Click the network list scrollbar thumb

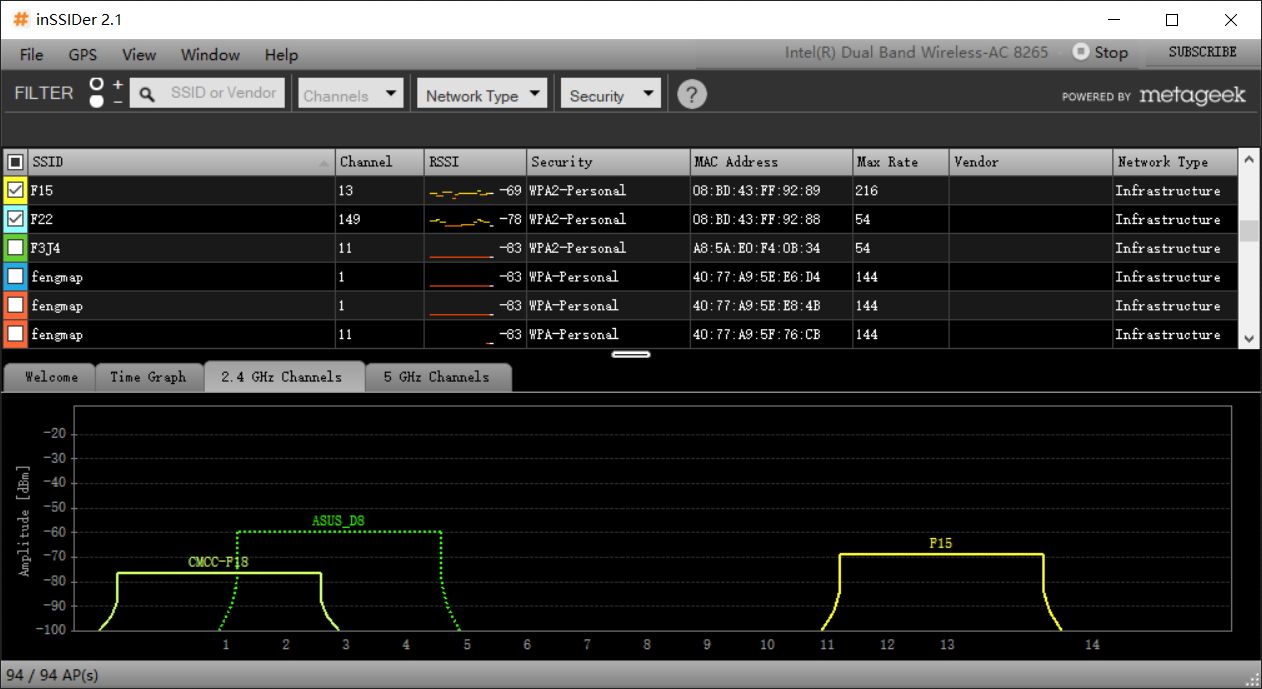(1249, 231)
